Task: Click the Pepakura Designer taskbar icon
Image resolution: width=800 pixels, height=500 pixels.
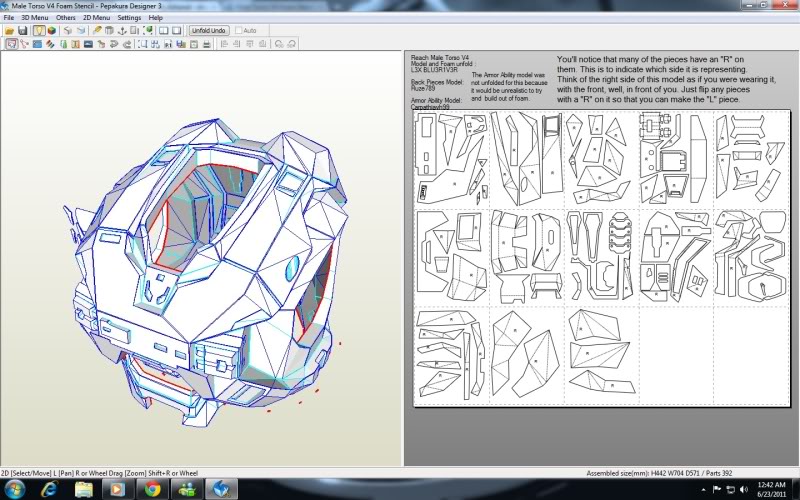Action: coord(221,489)
